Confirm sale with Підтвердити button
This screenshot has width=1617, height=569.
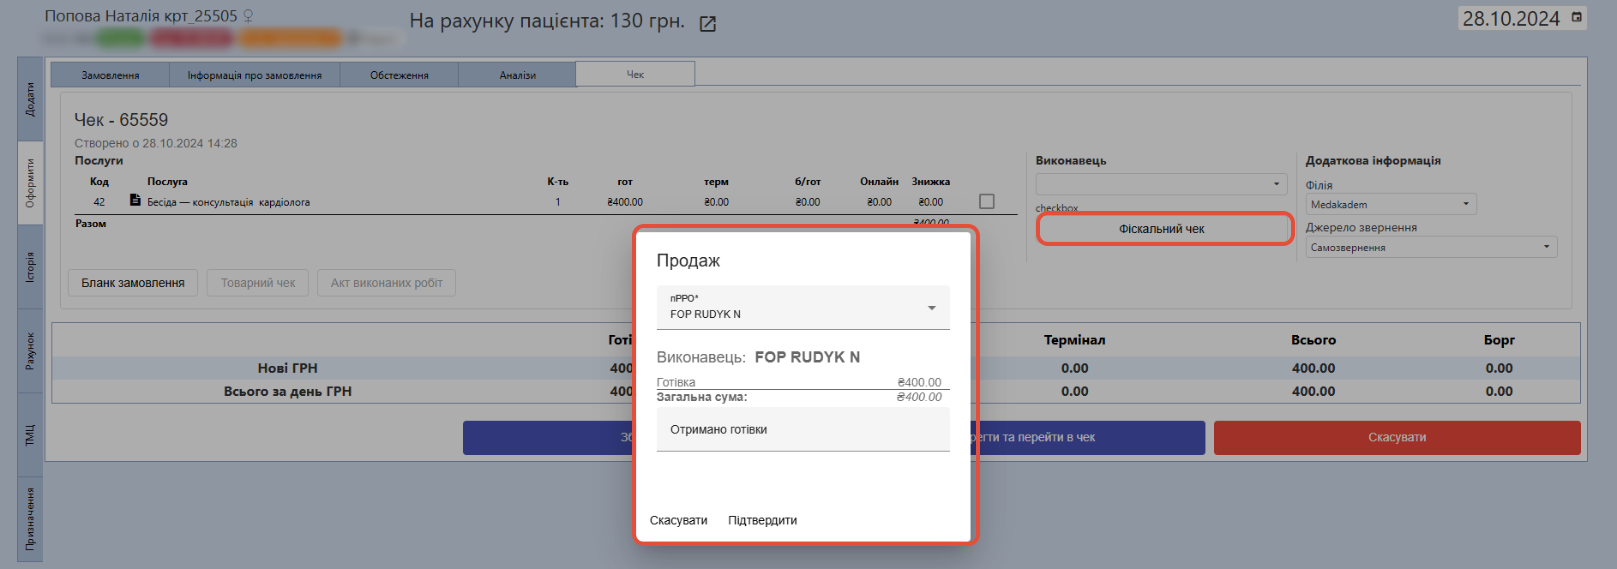click(x=762, y=520)
